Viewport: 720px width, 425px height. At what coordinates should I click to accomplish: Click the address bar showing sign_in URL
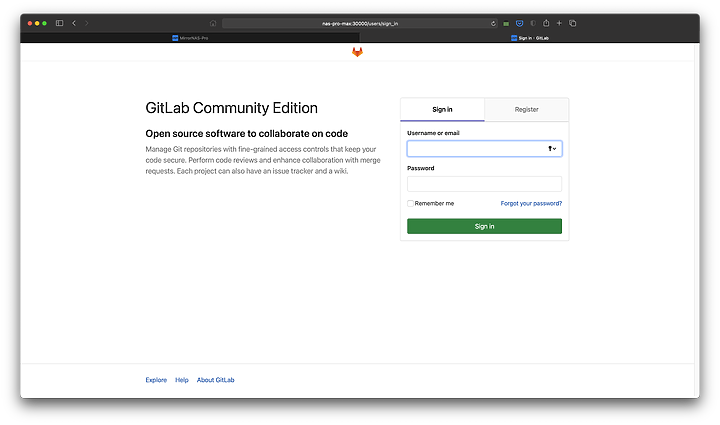(360, 23)
